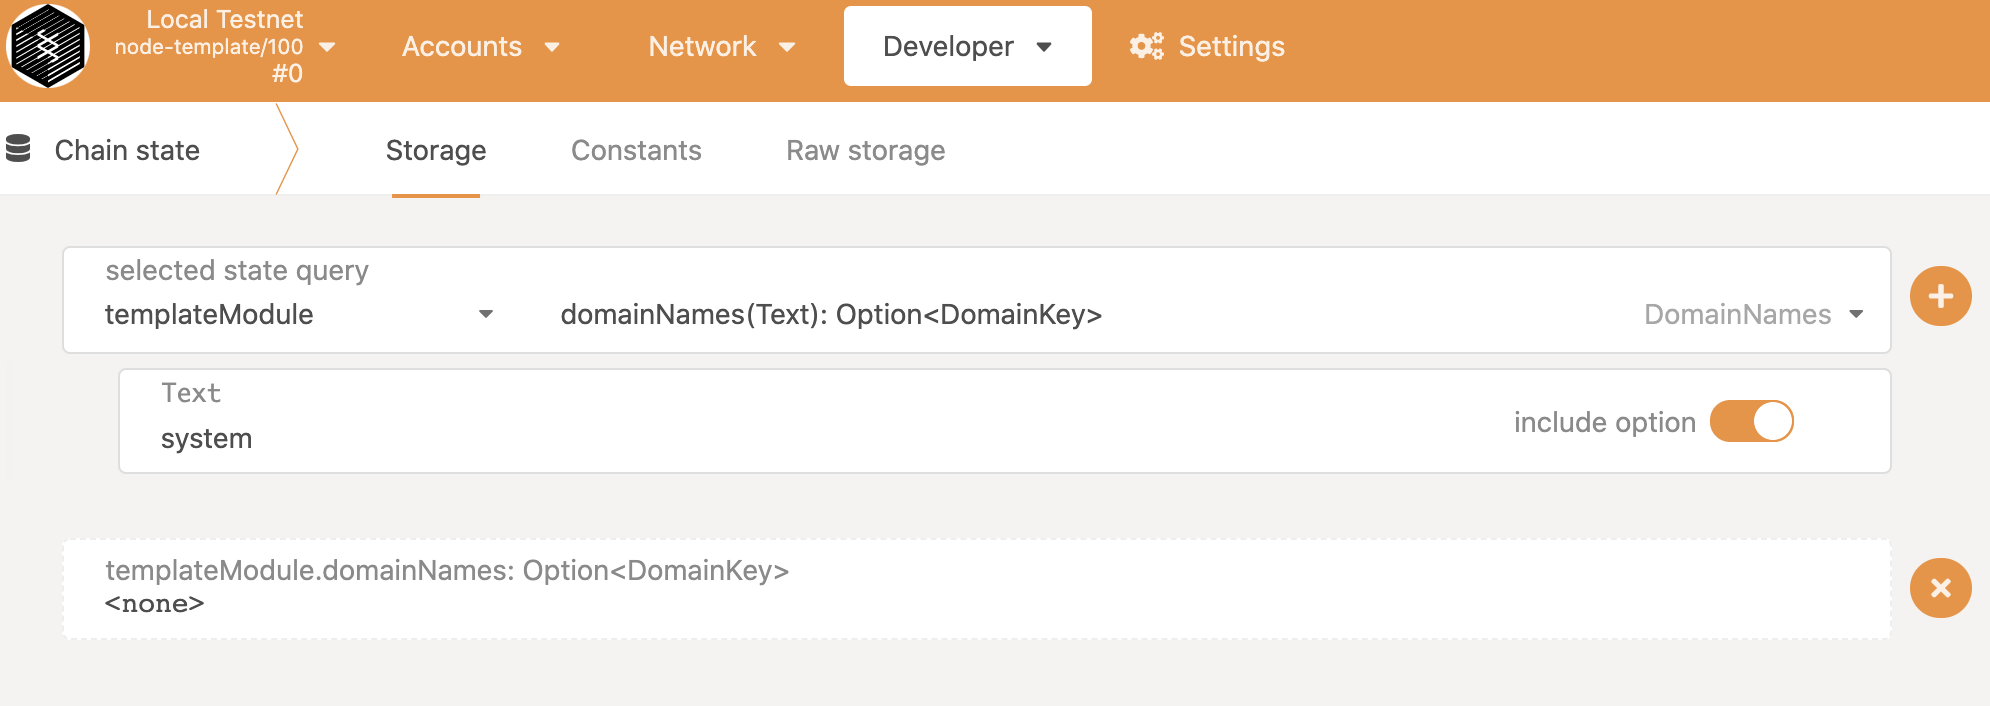Toggle the include option switch
Image resolution: width=1990 pixels, height=706 pixels.
(1752, 421)
